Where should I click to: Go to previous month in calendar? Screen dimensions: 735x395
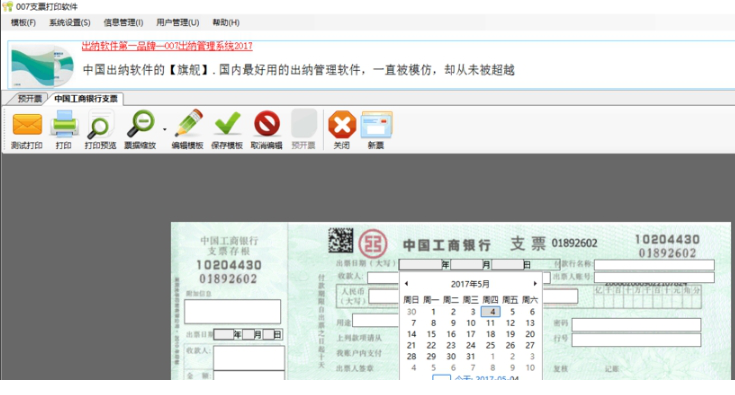pos(406,283)
